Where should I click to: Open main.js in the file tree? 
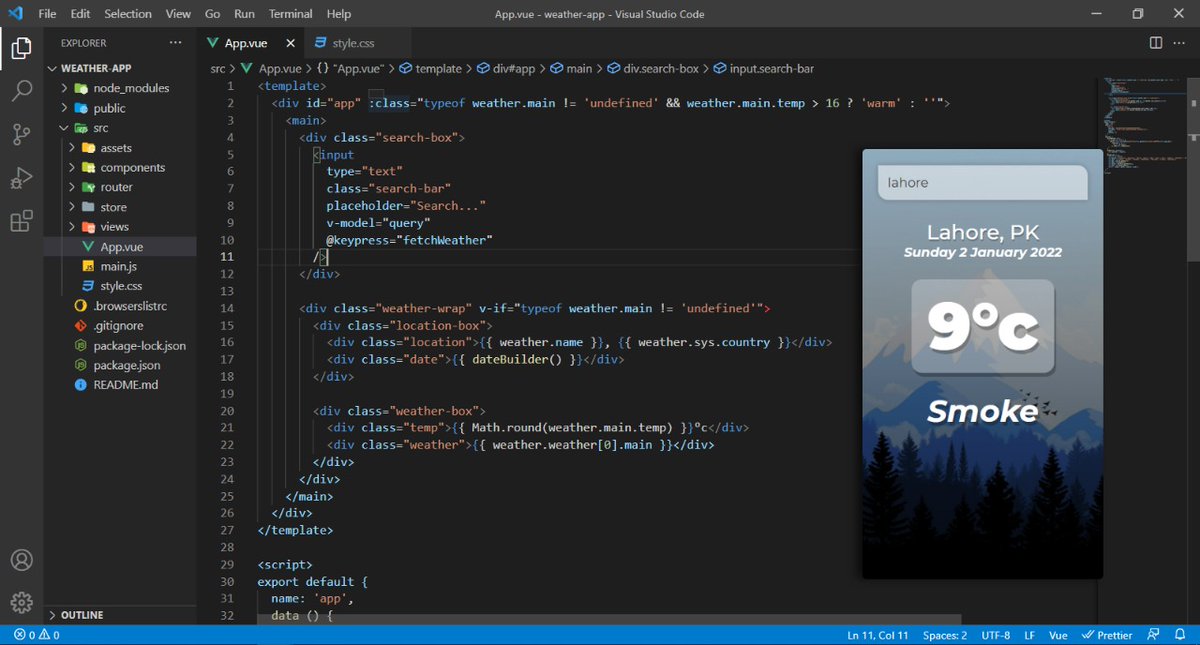(120, 266)
